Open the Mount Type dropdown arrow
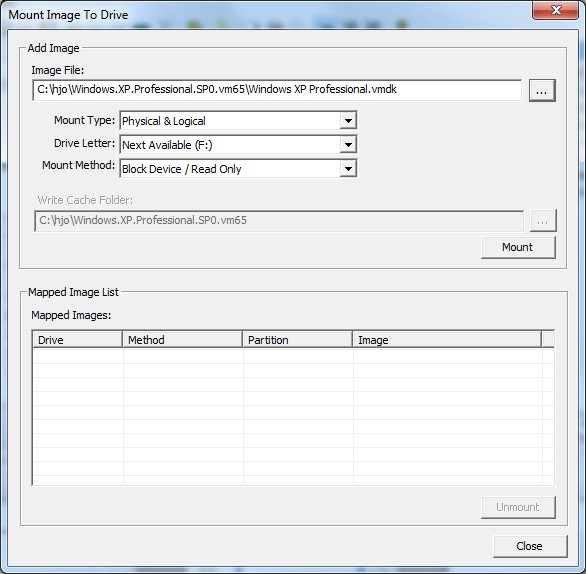The image size is (586, 574). [x=348, y=121]
